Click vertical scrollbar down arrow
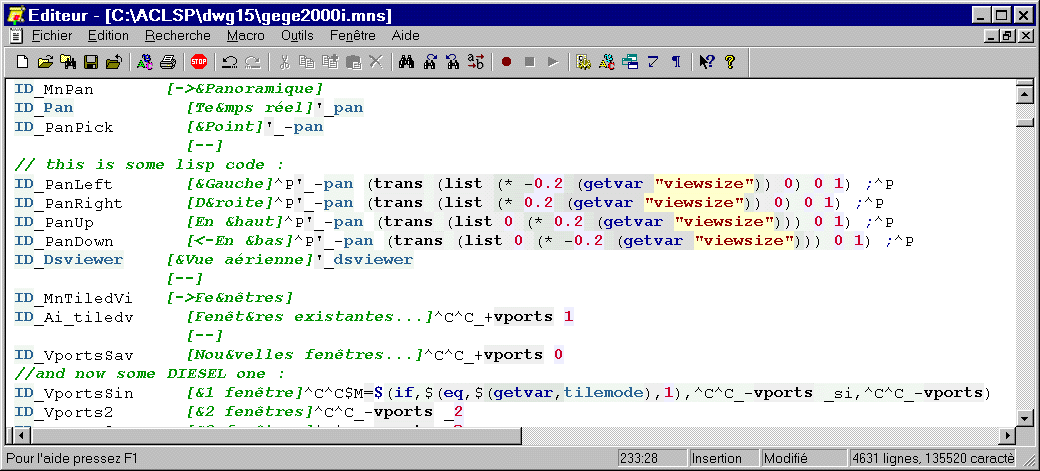Image resolution: width=1040 pixels, height=471 pixels. (x=1025, y=418)
